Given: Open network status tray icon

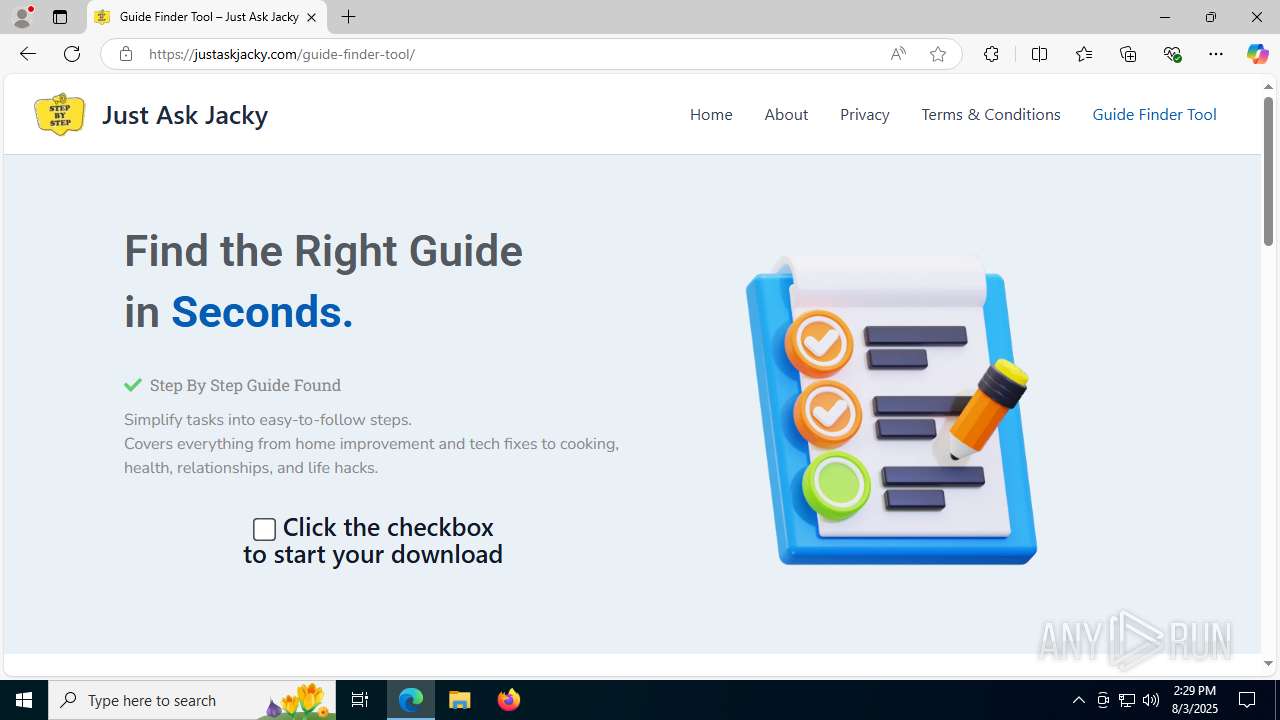Looking at the screenshot, I should [1127, 700].
